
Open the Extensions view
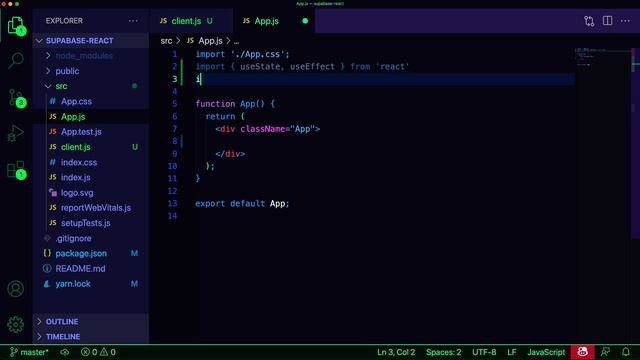tap(16, 169)
